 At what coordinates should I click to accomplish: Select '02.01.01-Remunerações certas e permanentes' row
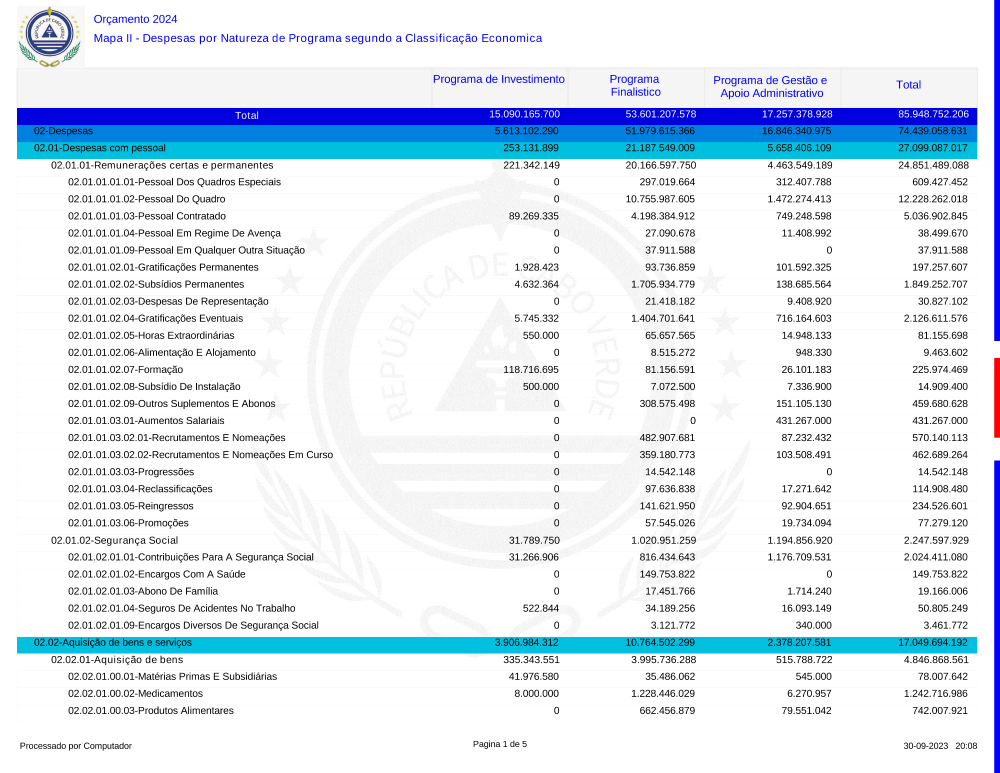tap(162, 165)
